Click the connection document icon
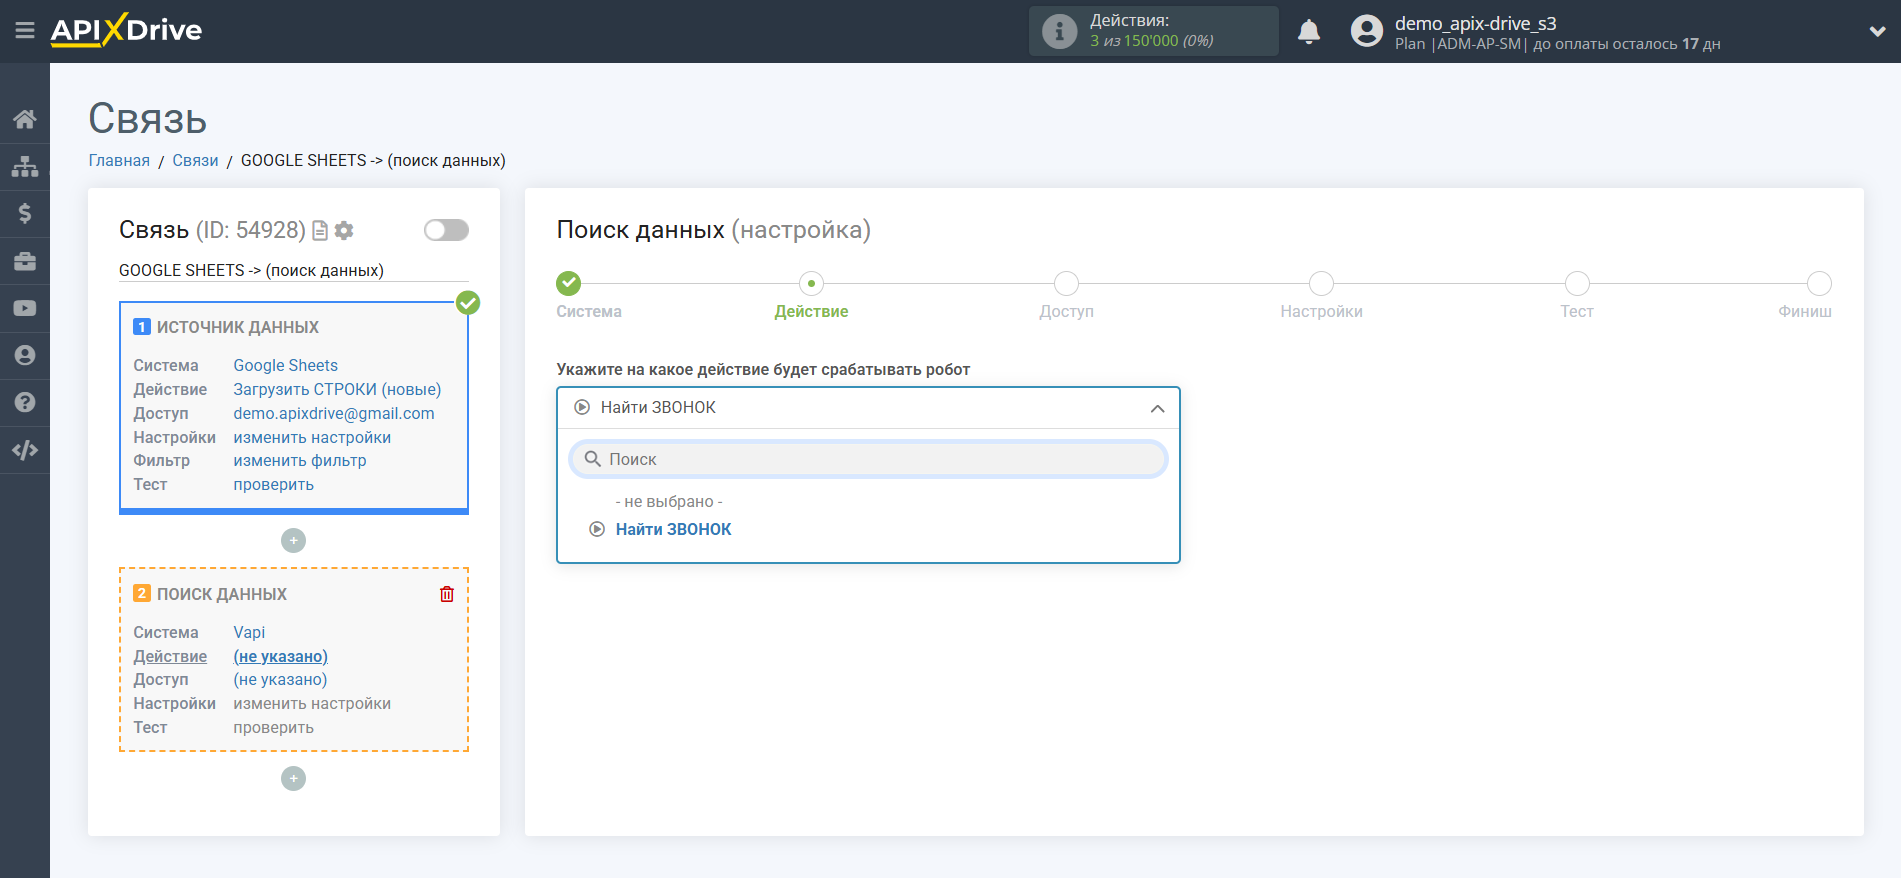 [320, 231]
